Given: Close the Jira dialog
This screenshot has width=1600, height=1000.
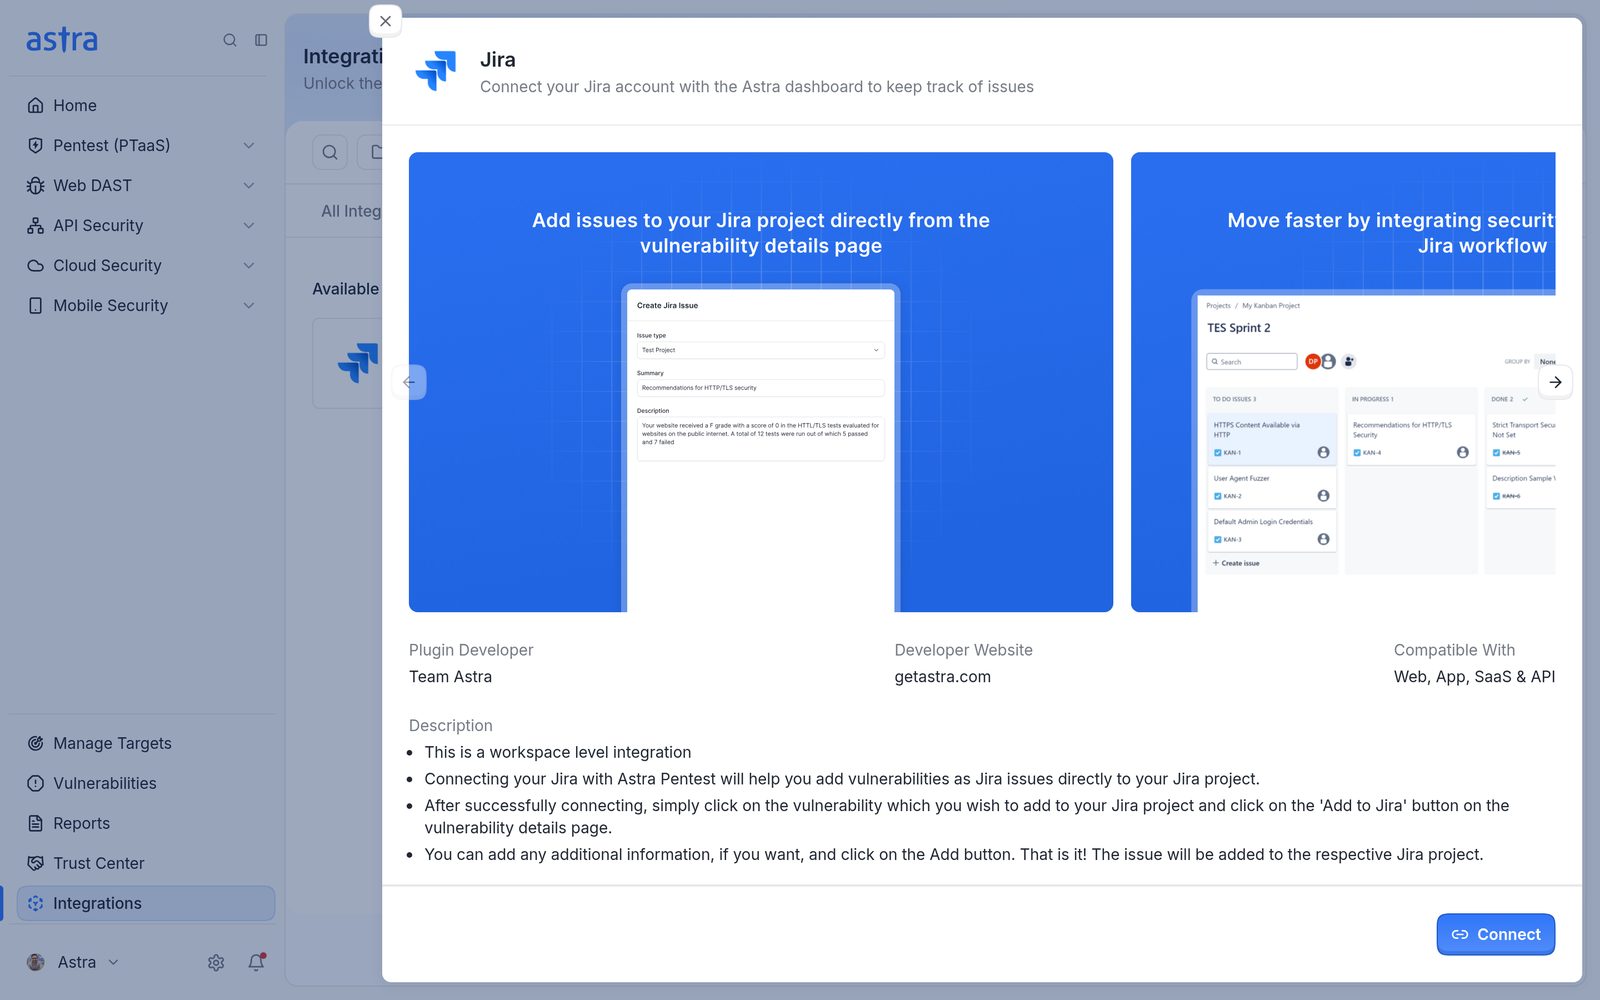Looking at the screenshot, I should (385, 21).
